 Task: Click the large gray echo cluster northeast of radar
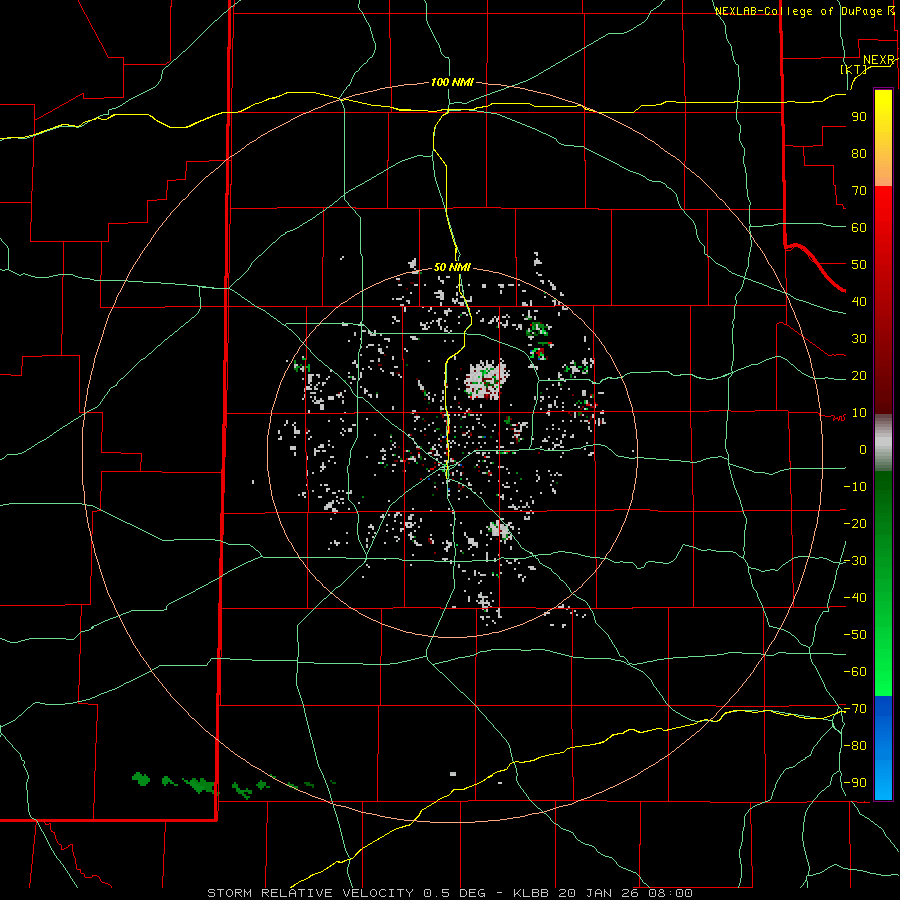[486, 379]
